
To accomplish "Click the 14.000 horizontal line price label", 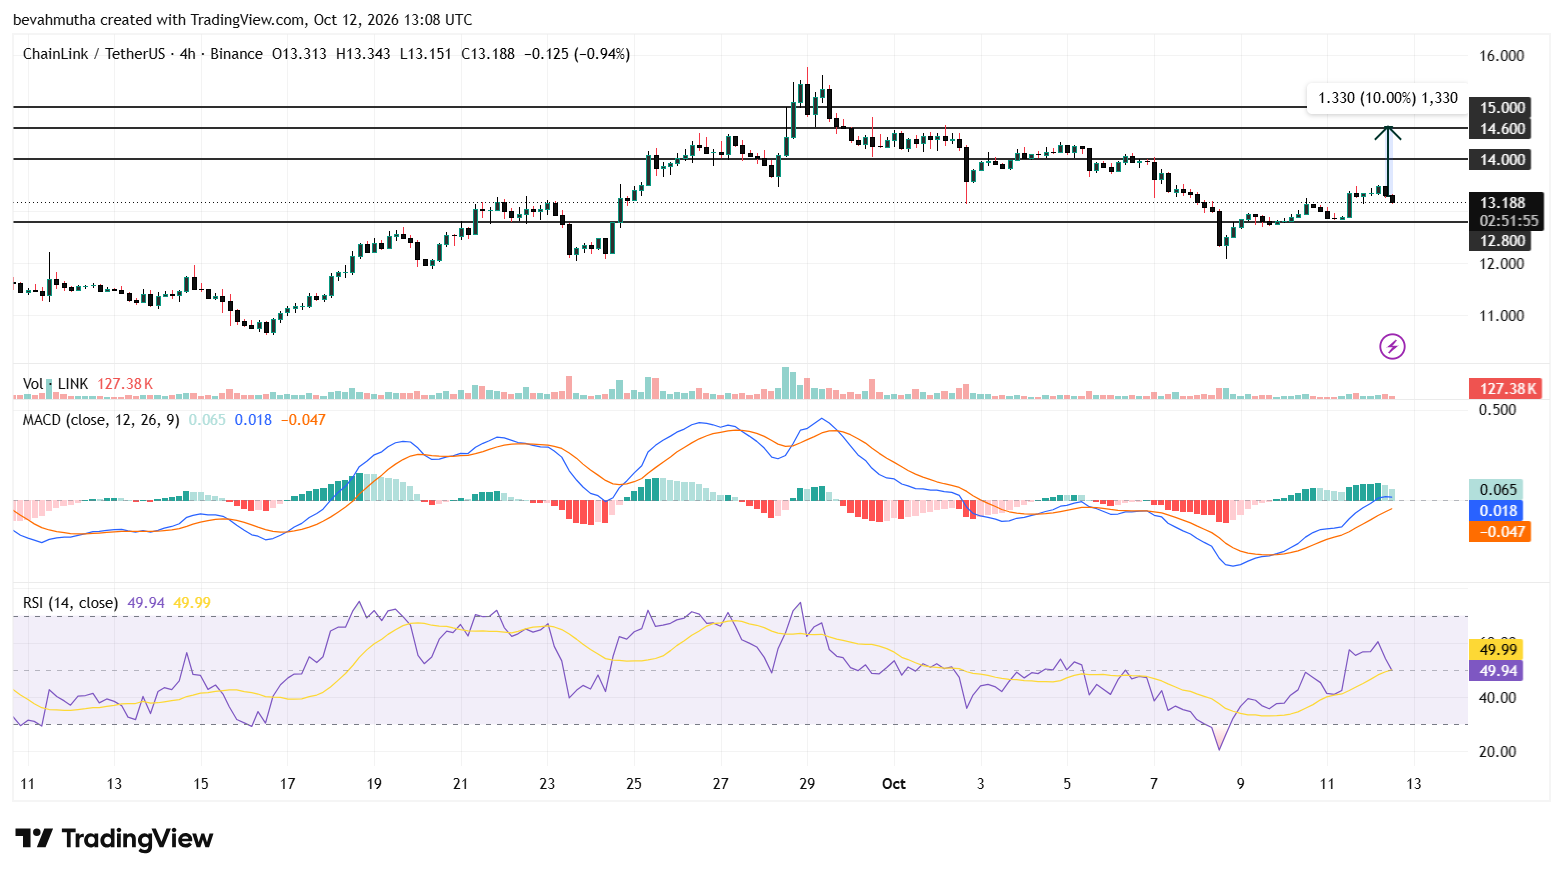I will tap(1502, 160).
